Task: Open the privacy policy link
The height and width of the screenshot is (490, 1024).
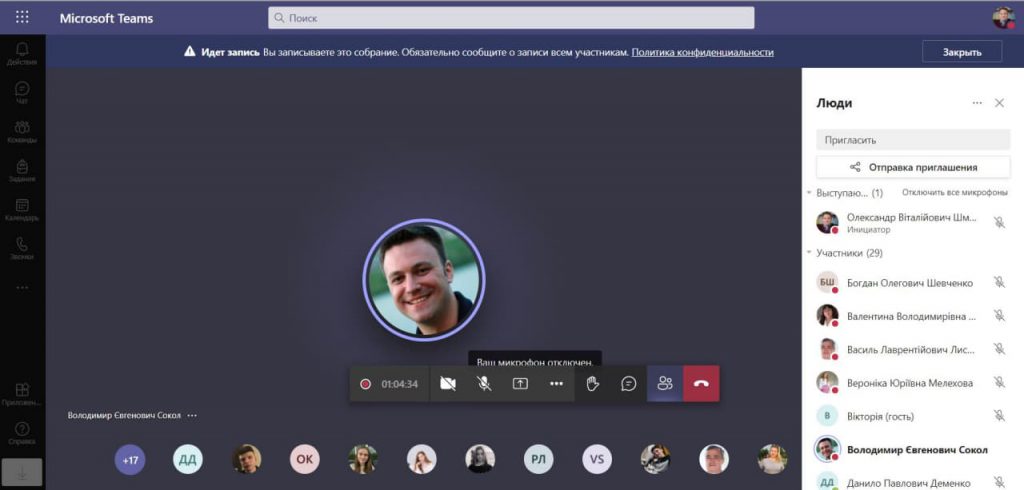Action: click(702, 52)
